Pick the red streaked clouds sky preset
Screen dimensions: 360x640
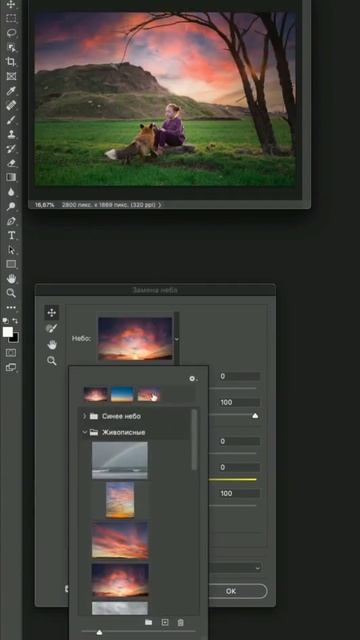120,540
